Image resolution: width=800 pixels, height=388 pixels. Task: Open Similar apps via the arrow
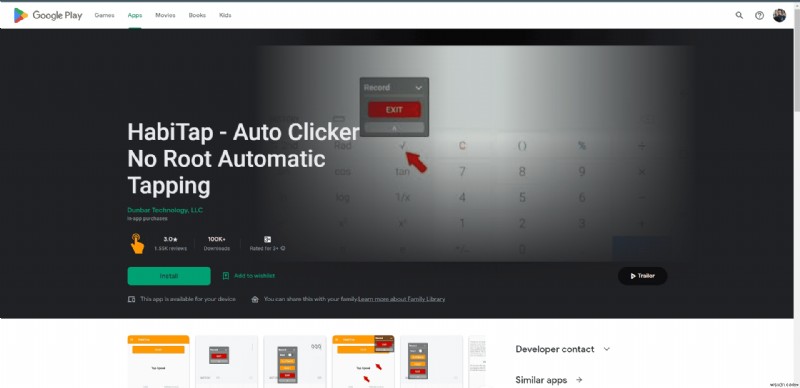pyautogui.click(x=579, y=380)
